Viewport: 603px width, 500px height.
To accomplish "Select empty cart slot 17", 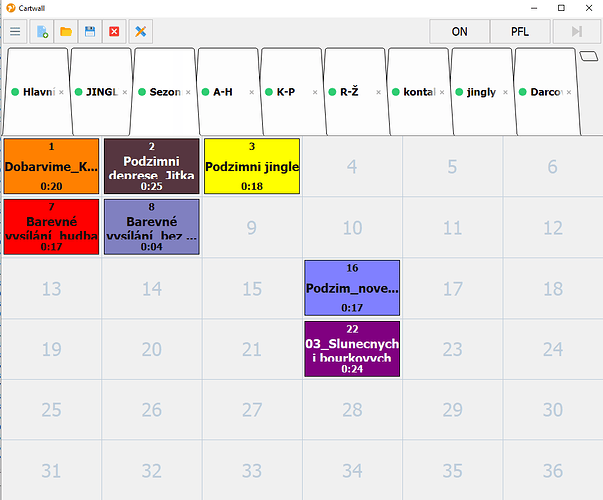I will point(452,288).
